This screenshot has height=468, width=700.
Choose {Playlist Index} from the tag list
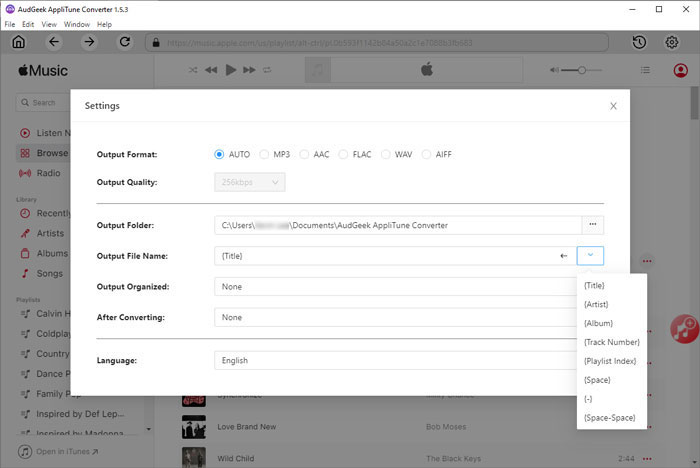coord(612,361)
